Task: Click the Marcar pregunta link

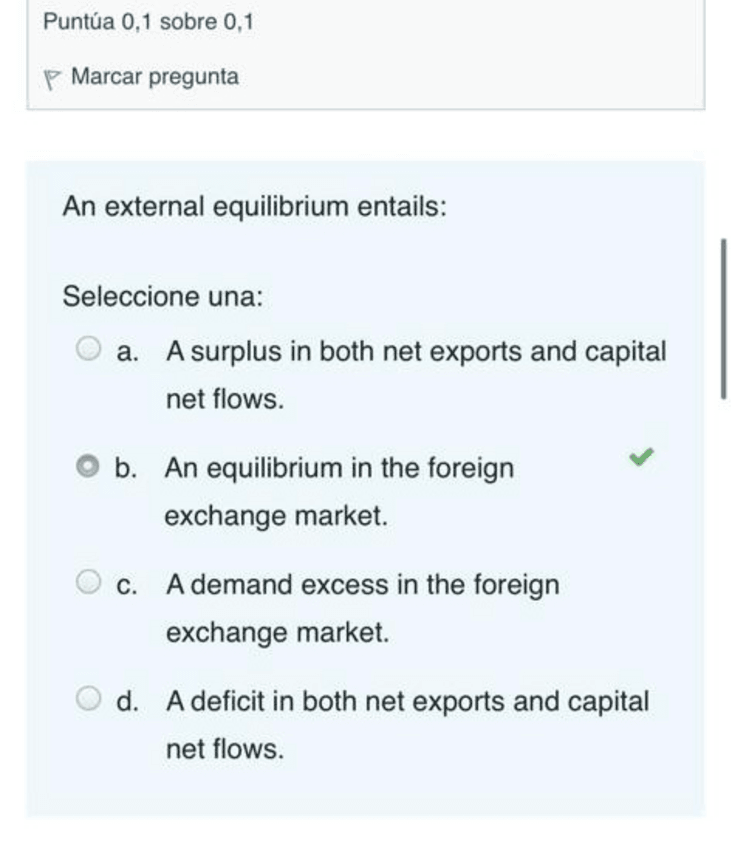Action: pos(155,77)
